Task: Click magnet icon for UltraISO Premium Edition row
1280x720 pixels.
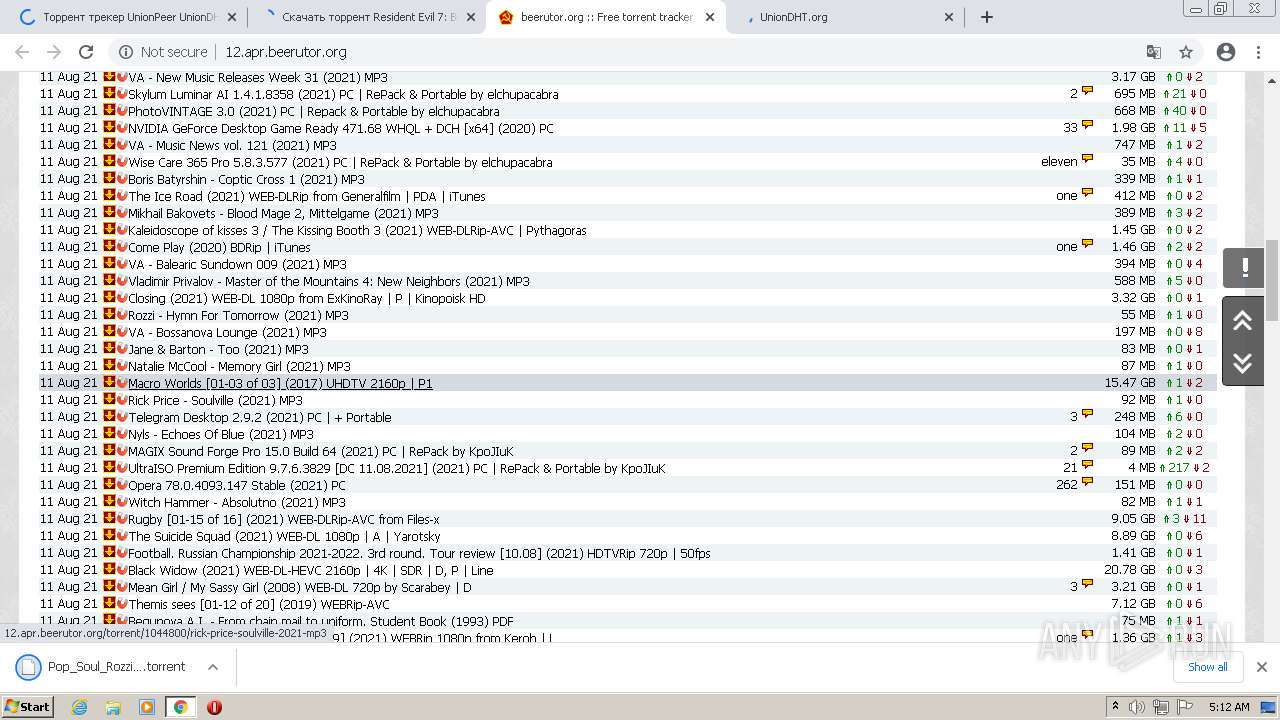Action: 122,468
